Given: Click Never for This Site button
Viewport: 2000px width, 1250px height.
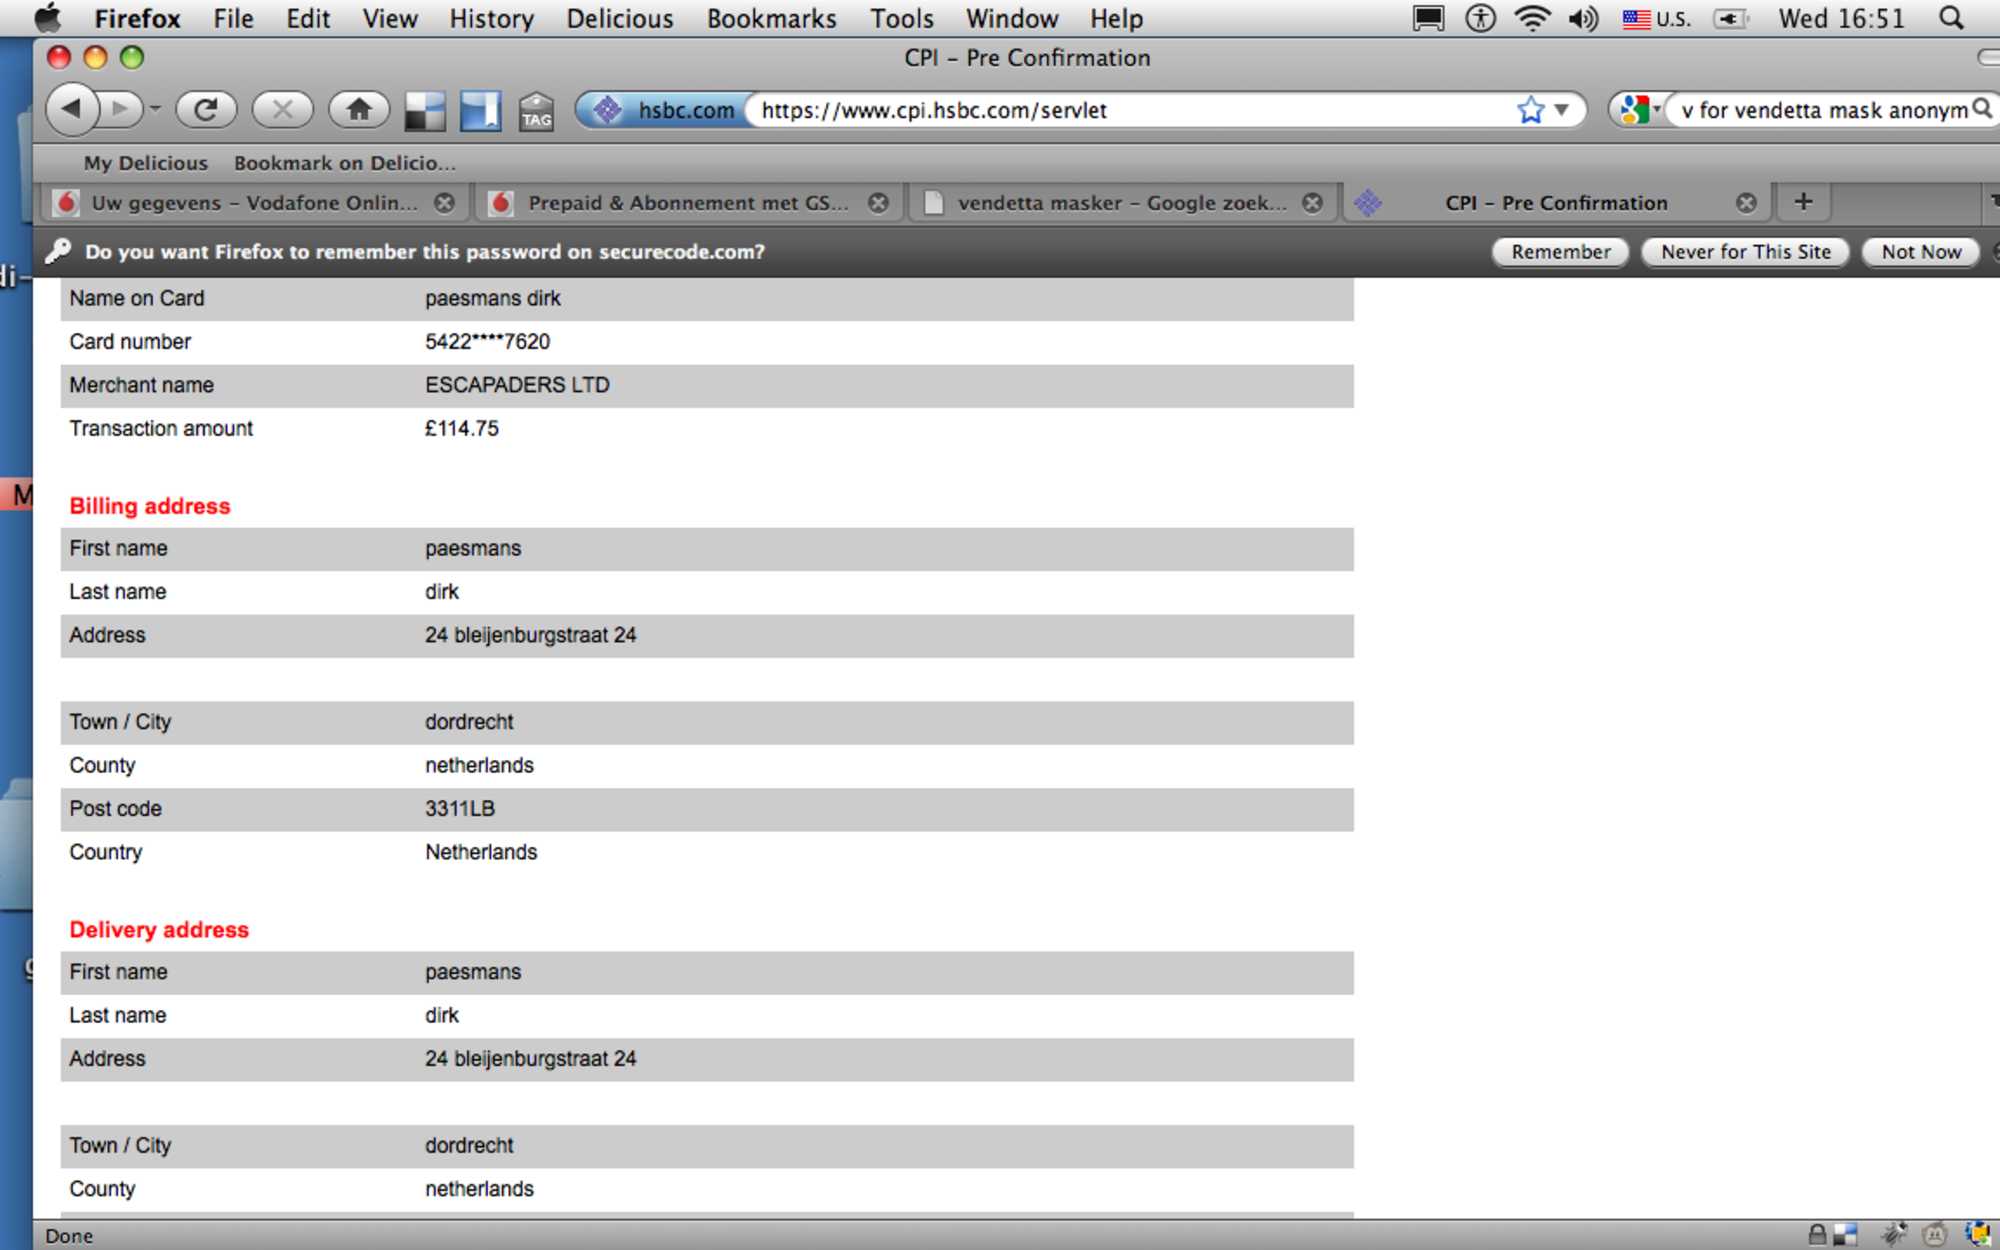Looking at the screenshot, I should 1745,252.
